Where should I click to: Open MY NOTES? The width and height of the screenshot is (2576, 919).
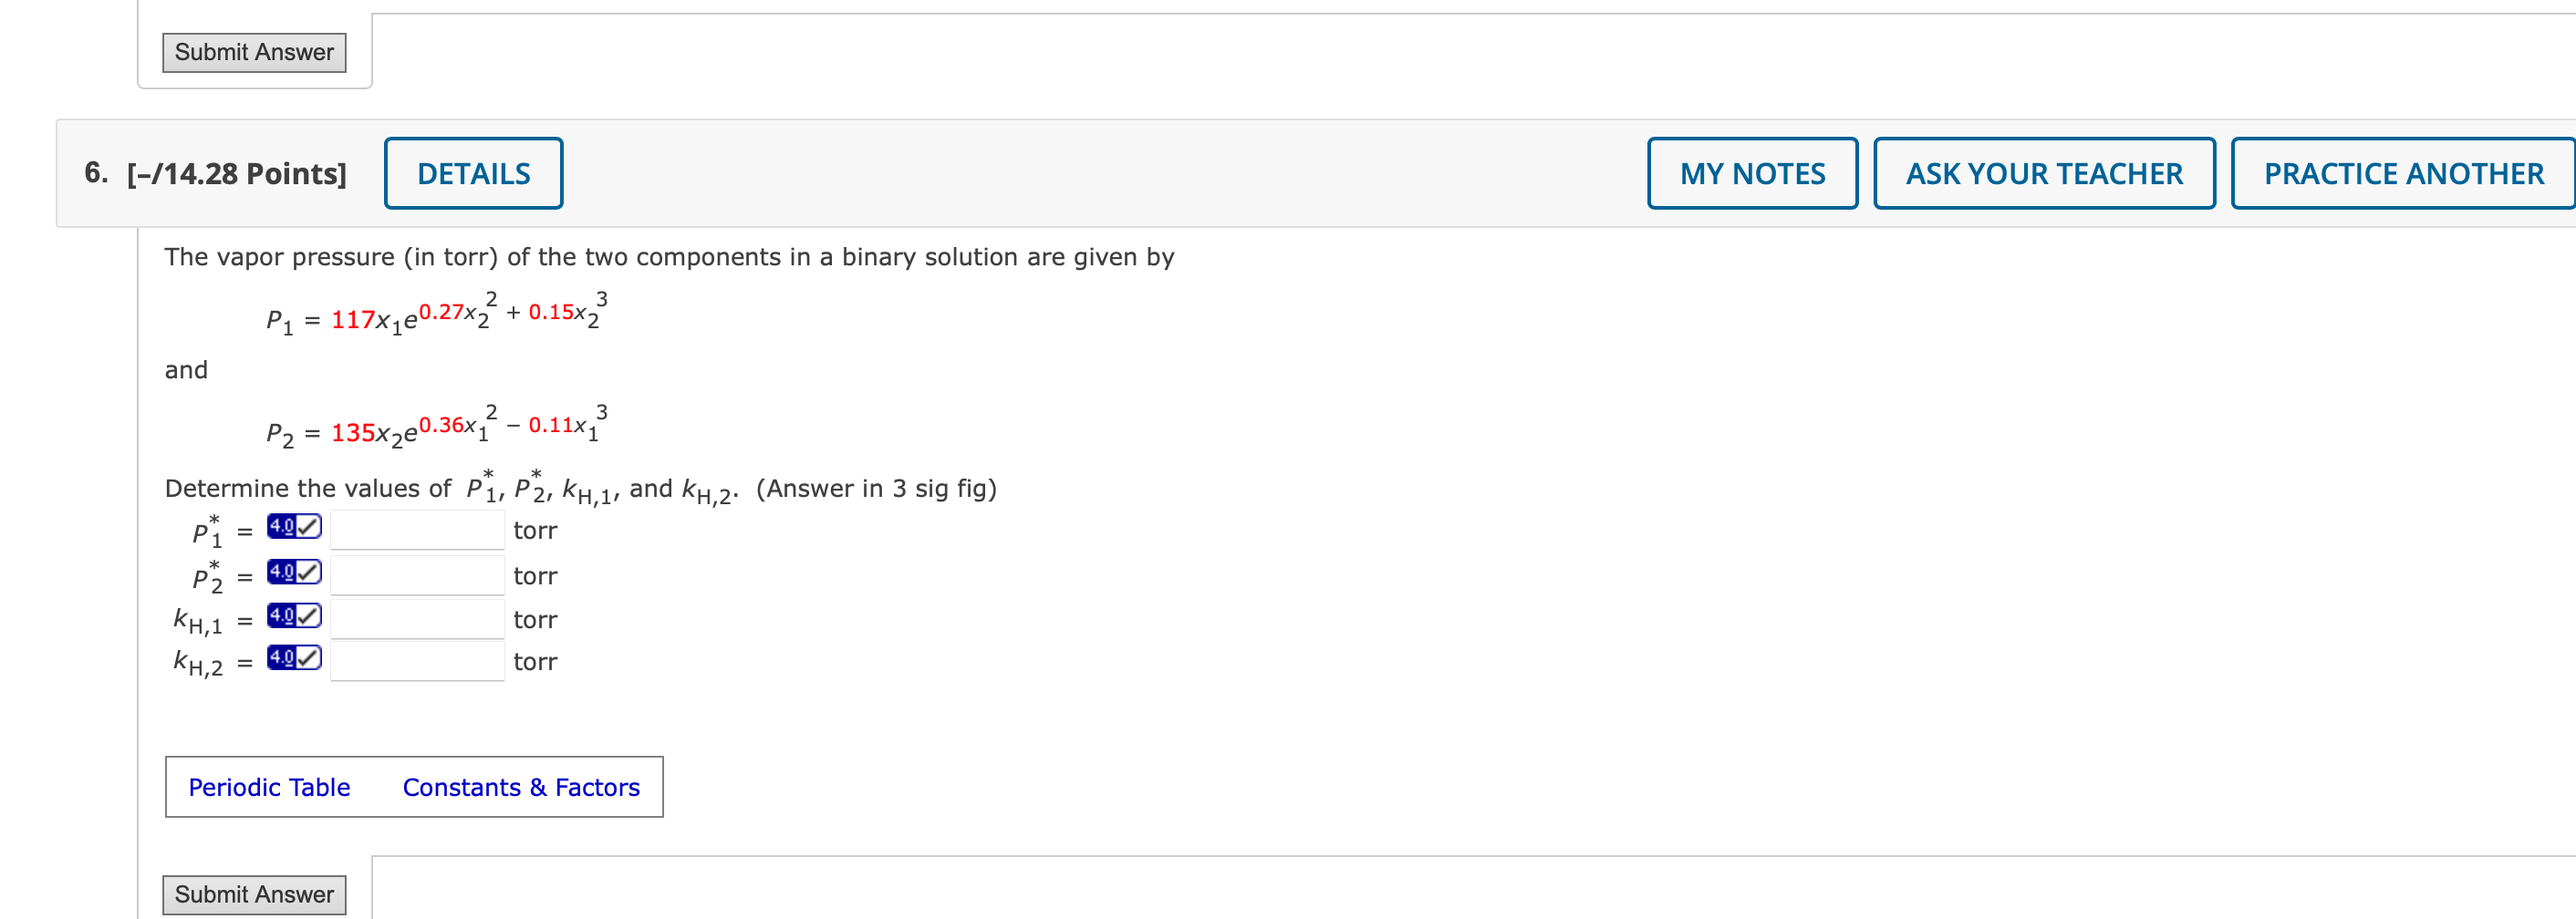tap(1752, 172)
